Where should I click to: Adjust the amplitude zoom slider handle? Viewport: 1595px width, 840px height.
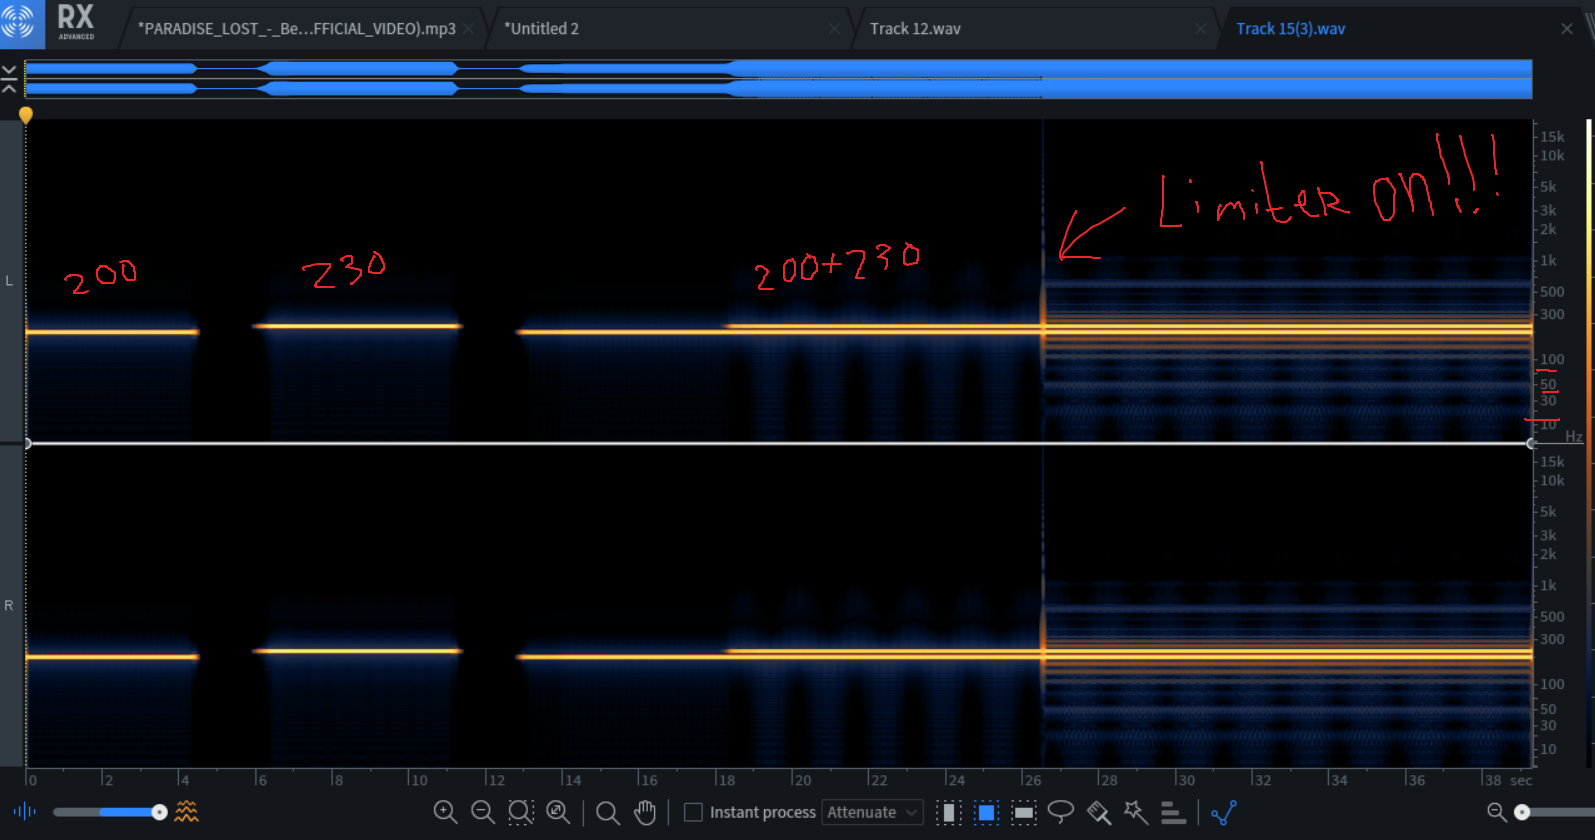tap(1522, 812)
